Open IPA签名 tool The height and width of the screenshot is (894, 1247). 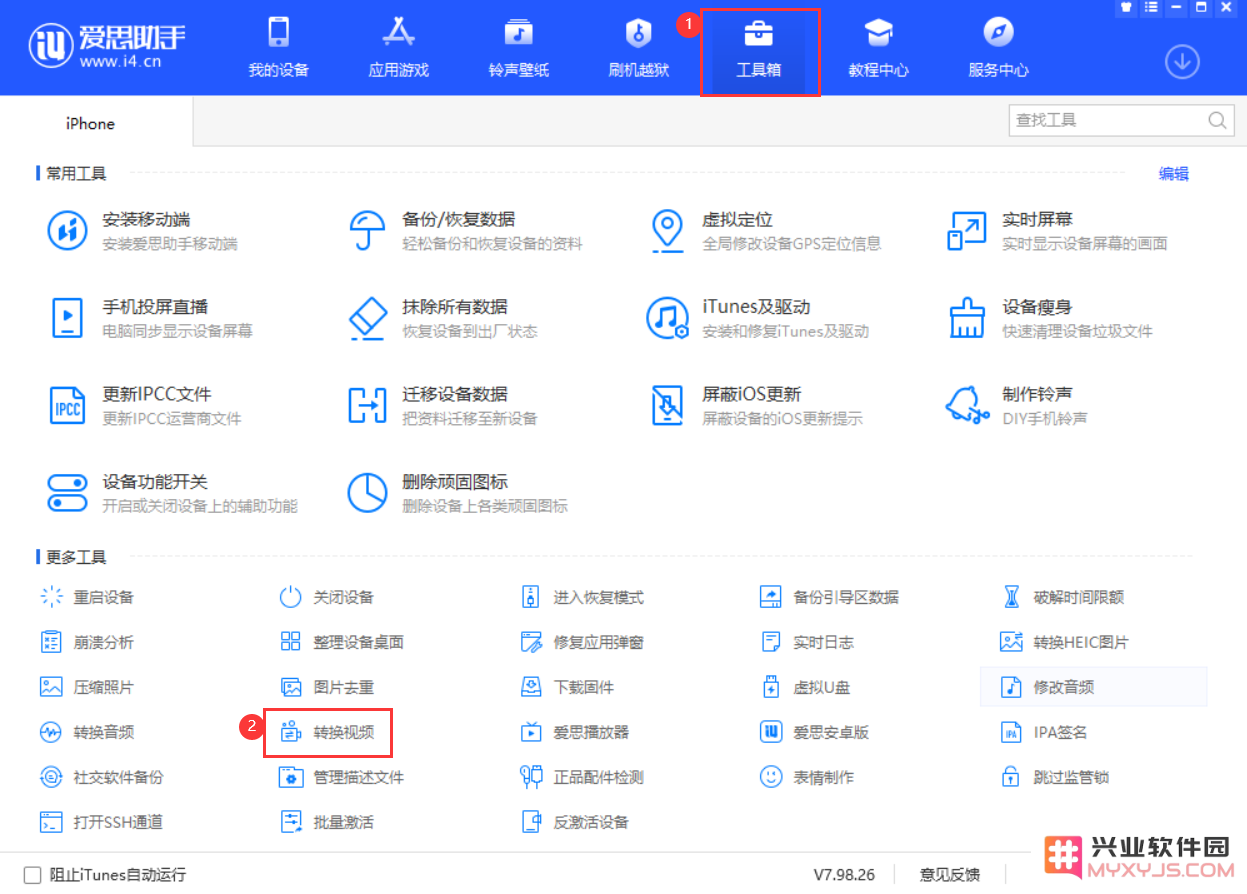[x=1045, y=732]
